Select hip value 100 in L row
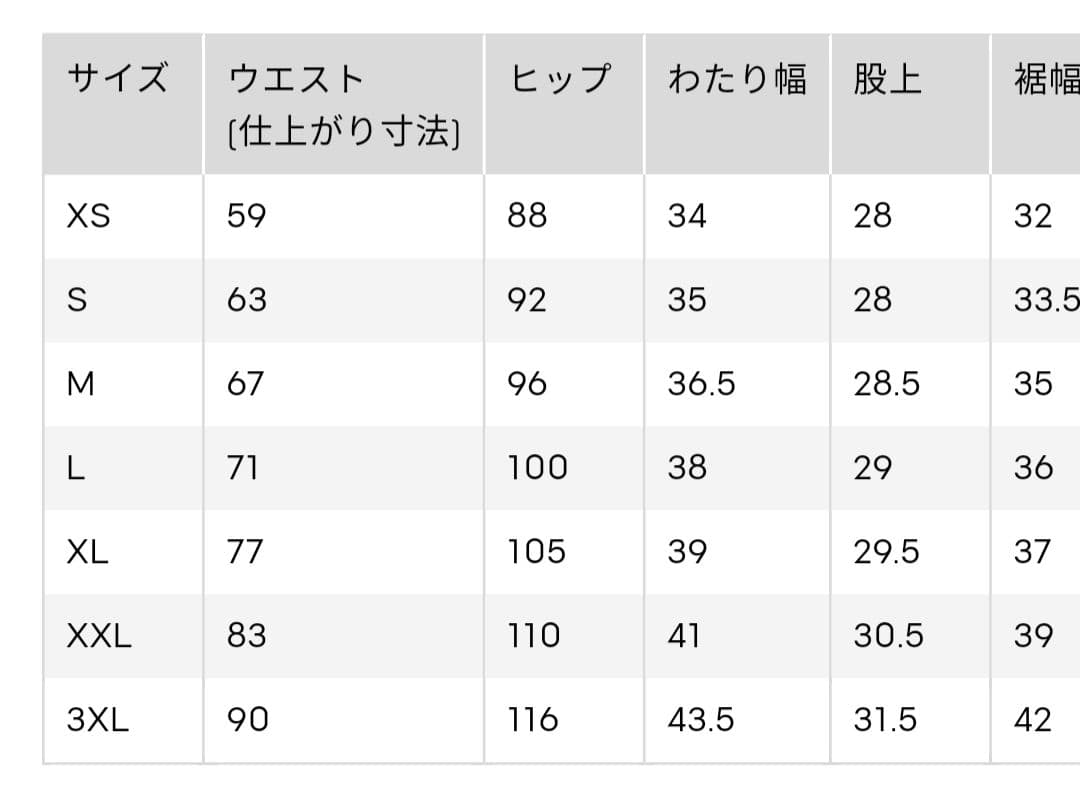Screen dimensions: 1080x797 (x=537, y=468)
